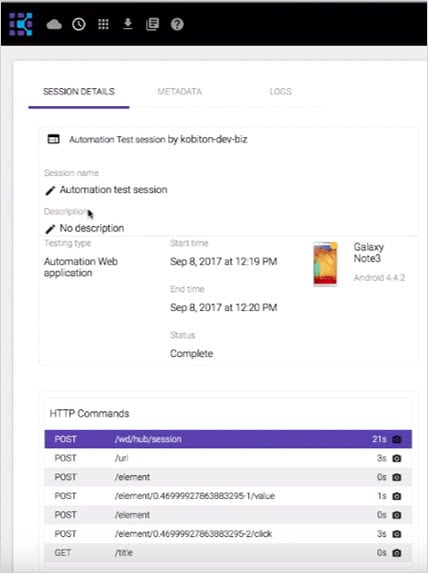View screenshot for /url command

[x=397, y=458]
